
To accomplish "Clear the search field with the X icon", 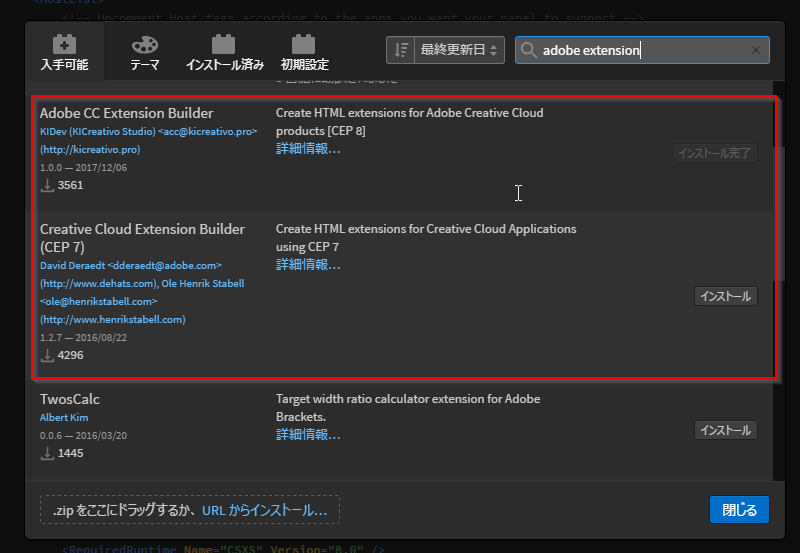I will 756,50.
